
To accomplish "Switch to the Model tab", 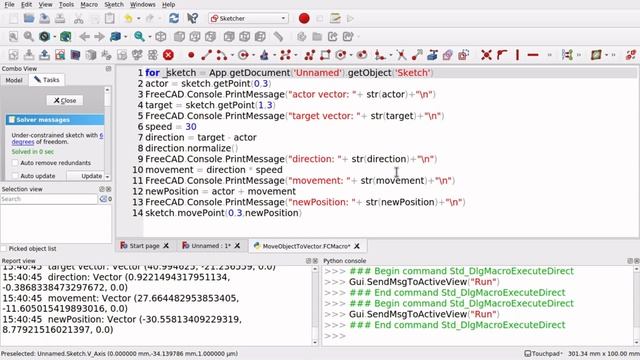I will [14, 80].
